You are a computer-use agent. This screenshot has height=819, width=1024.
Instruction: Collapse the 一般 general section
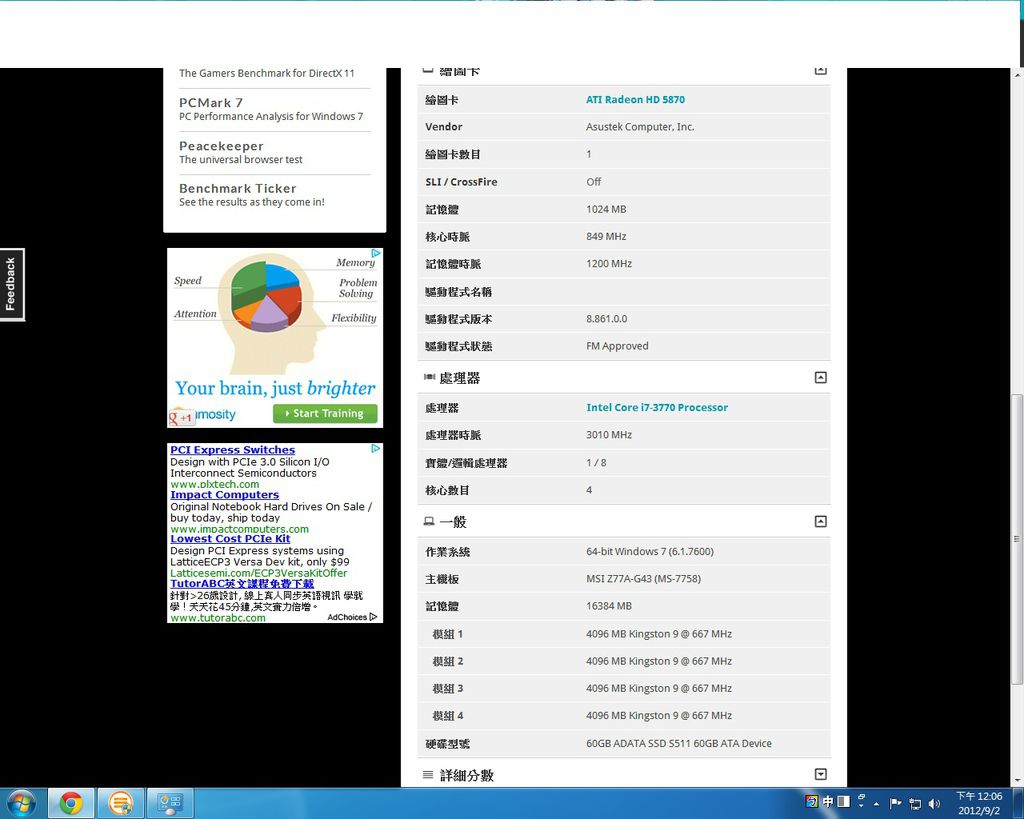821,521
